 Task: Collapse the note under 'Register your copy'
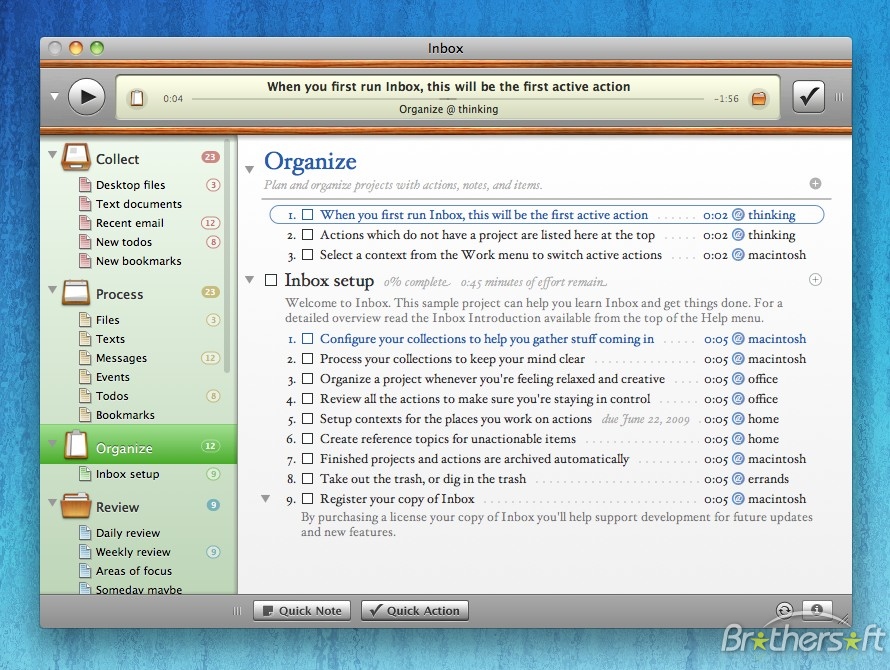point(265,499)
